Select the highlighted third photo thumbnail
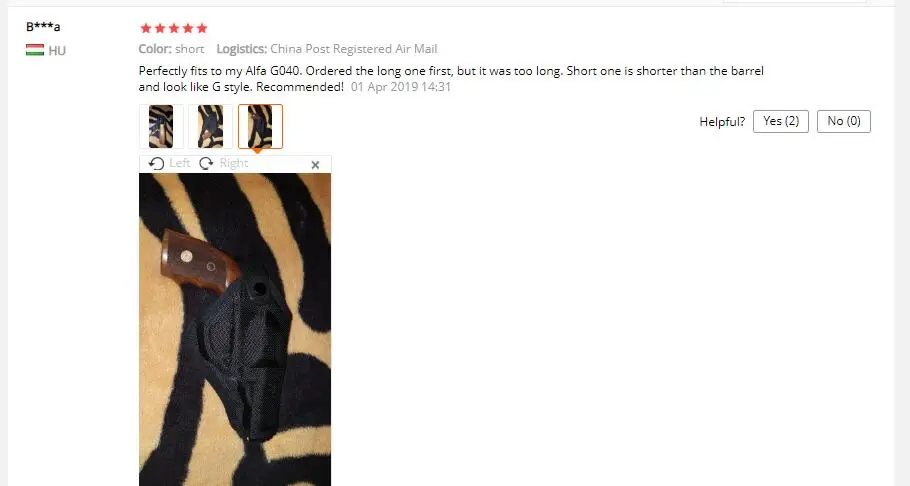Screen dimensions: 910x486 point(260,127)
